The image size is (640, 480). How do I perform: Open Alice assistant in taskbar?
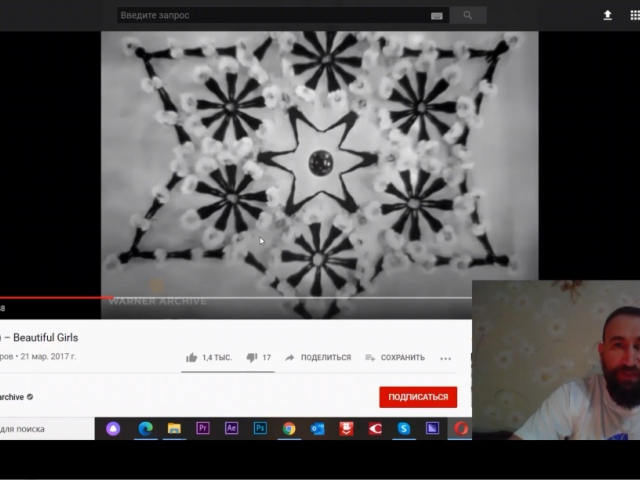[x=113, y=429]
